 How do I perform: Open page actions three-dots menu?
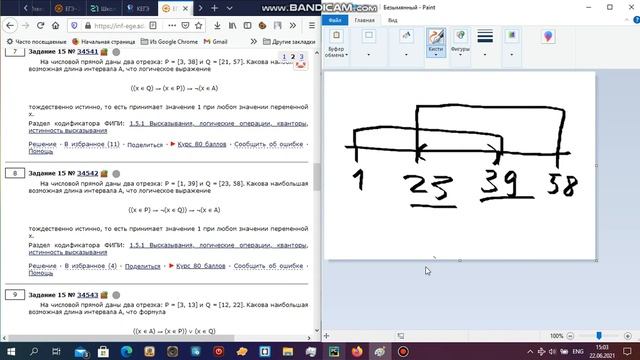[x=172, y=25]
